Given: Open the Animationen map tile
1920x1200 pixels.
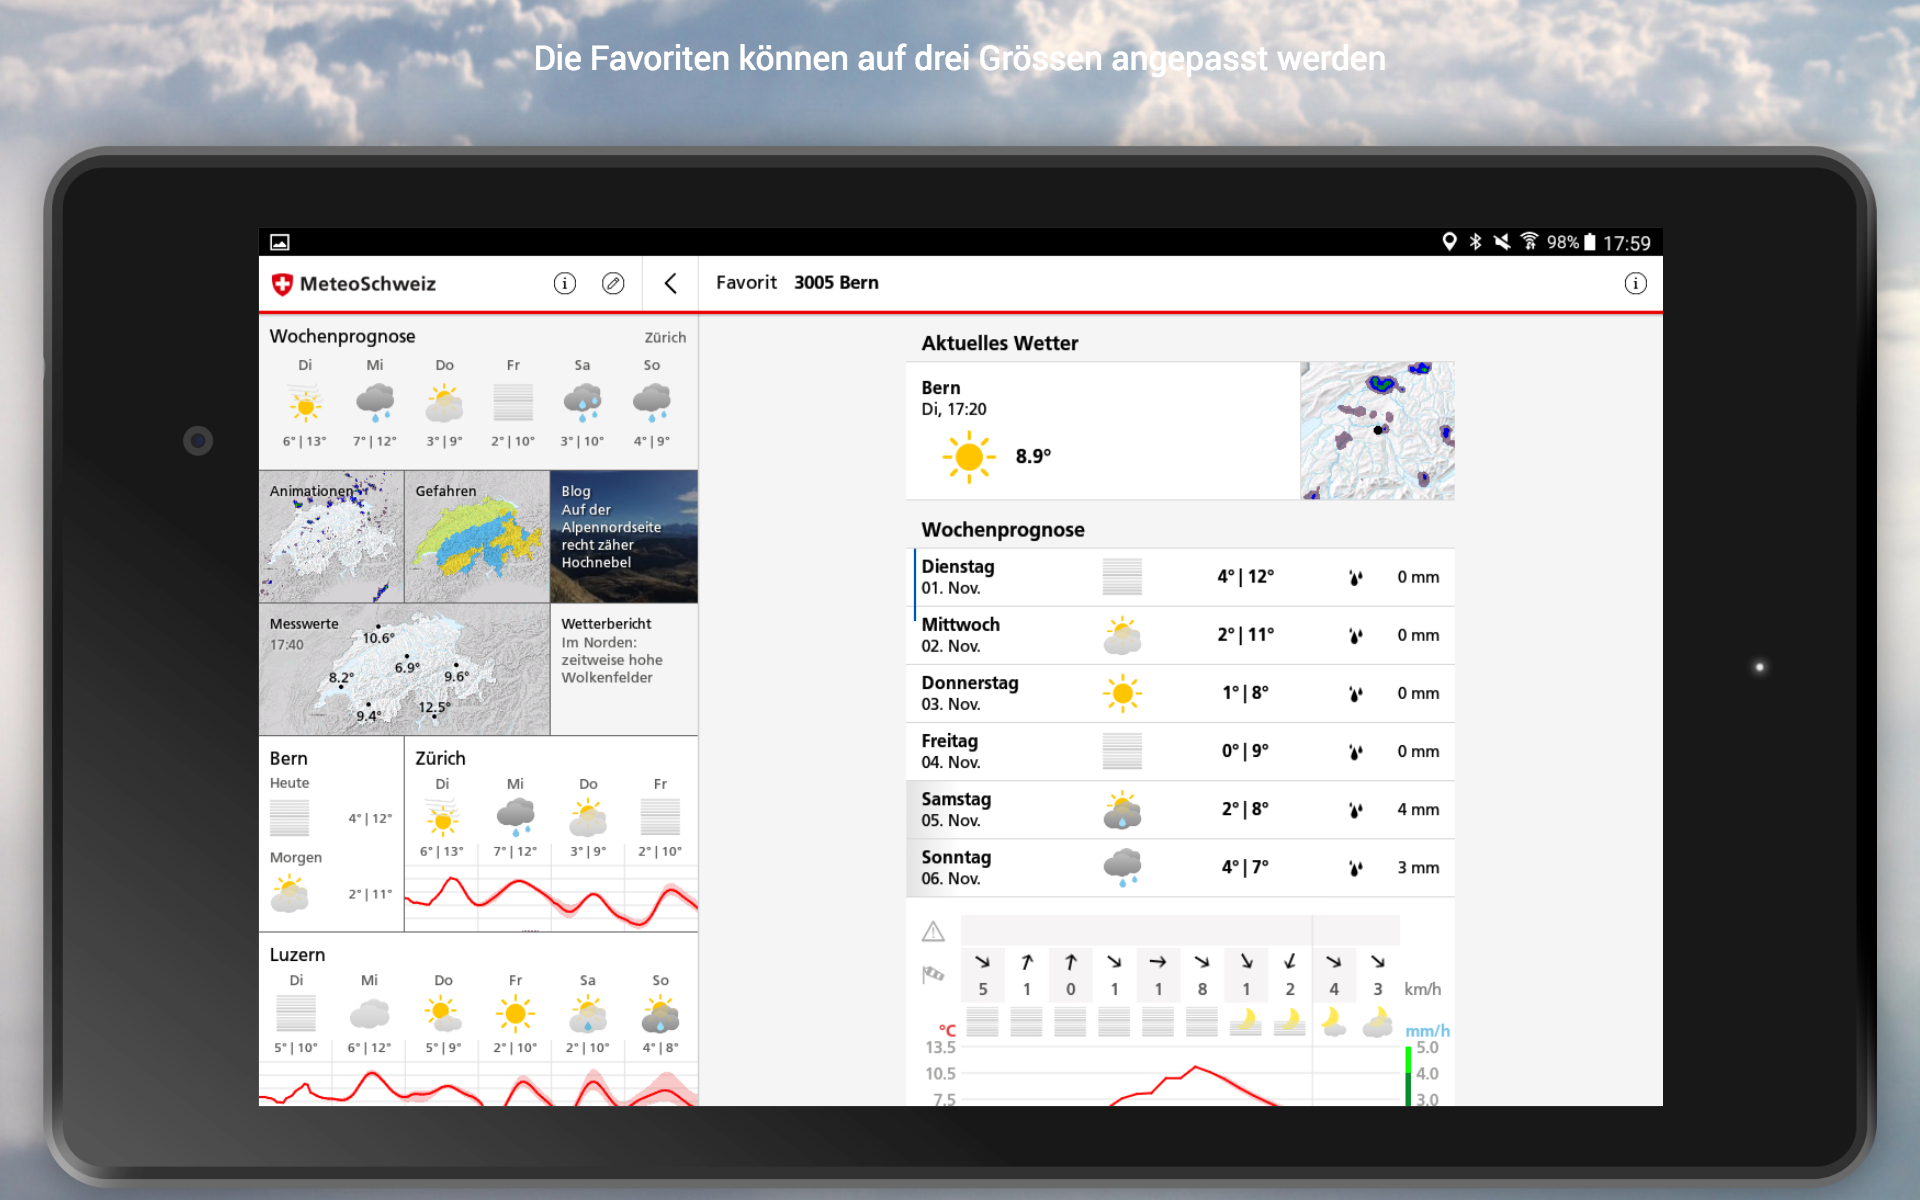Looking at the screenshot, I should click(x=331, y=537).
